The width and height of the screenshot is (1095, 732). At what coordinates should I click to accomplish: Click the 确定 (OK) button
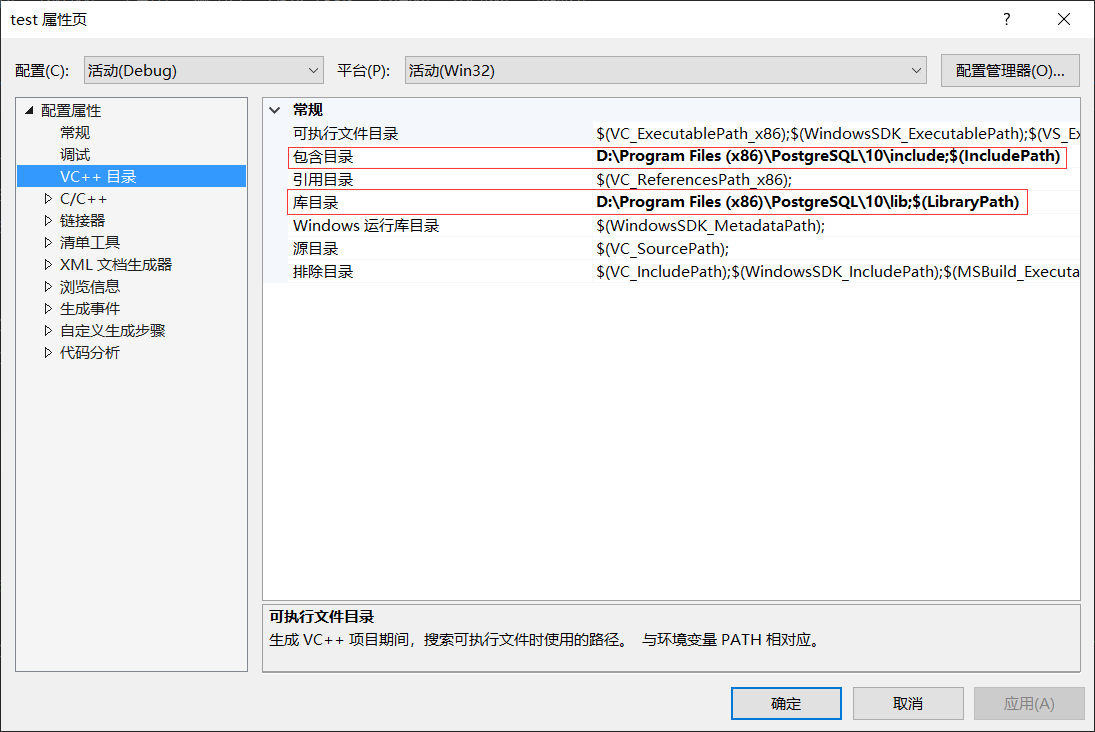(786, 703)
